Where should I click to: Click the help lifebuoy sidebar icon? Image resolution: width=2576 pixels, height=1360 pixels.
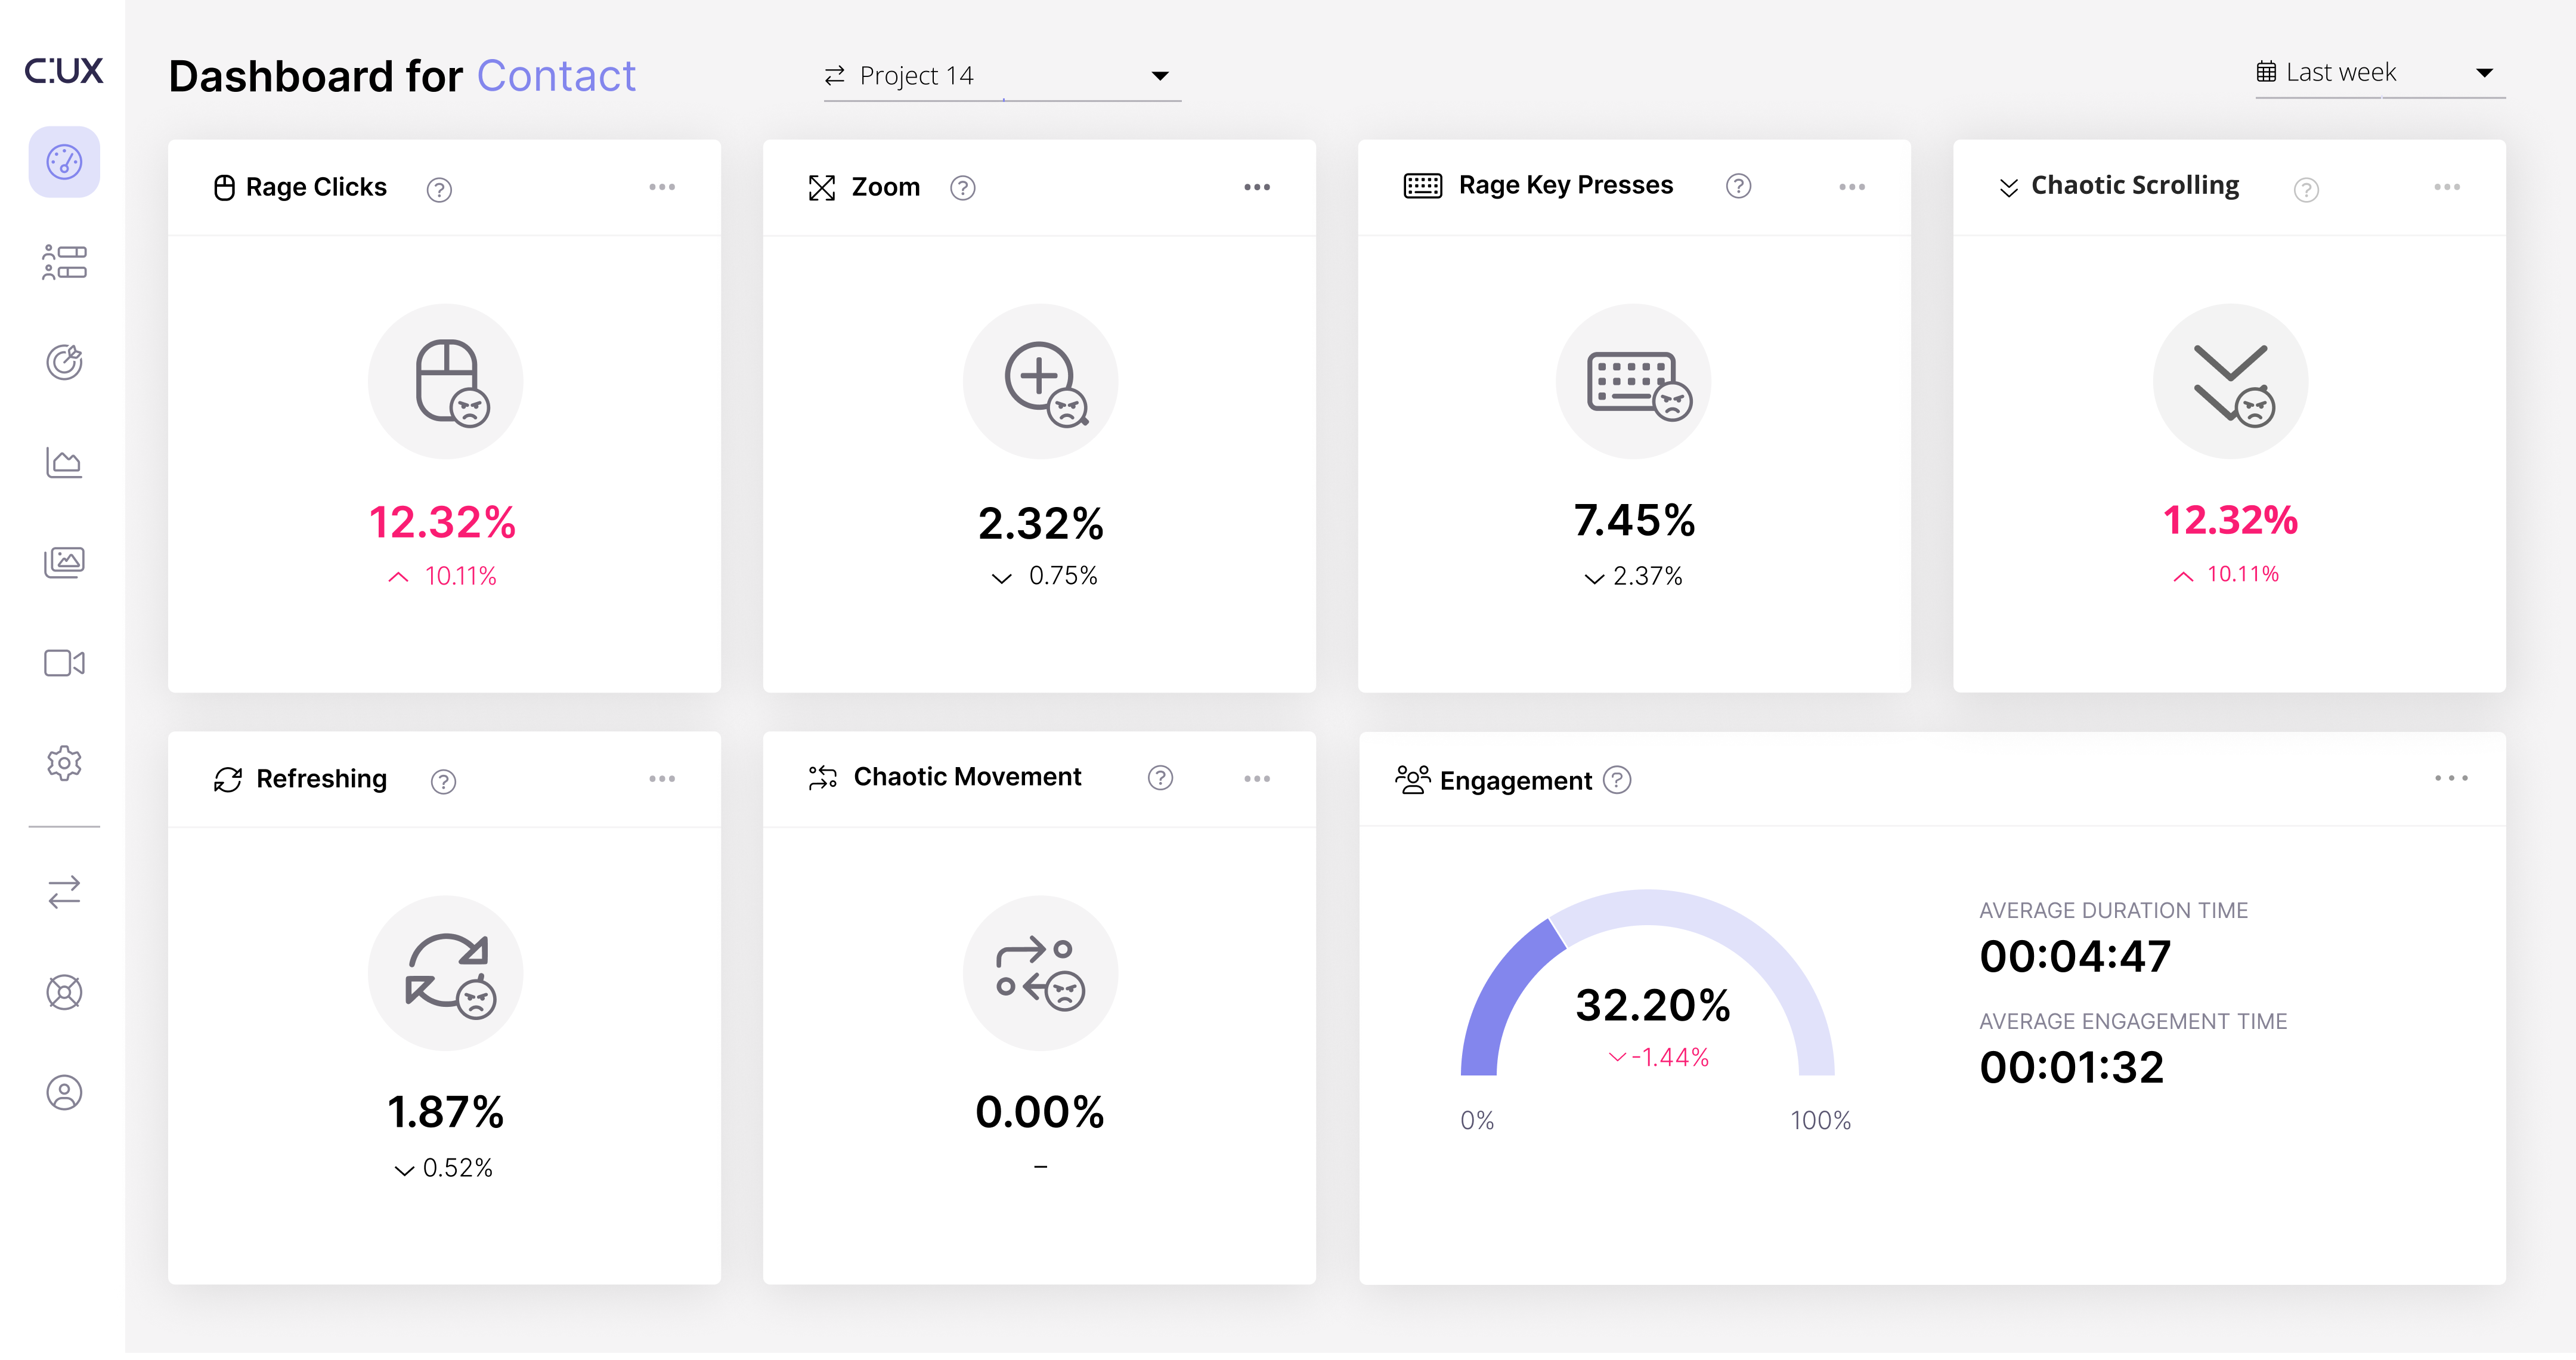click(64, 992)
